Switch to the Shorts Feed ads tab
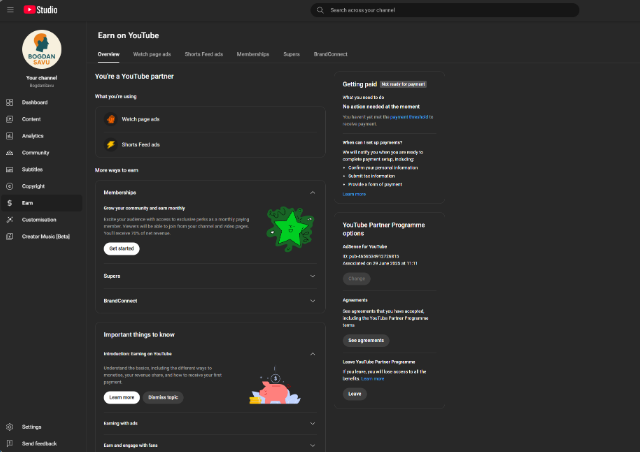Image resolution: width=640 pixels, height=452 pixels. click(x=204, y=54)
